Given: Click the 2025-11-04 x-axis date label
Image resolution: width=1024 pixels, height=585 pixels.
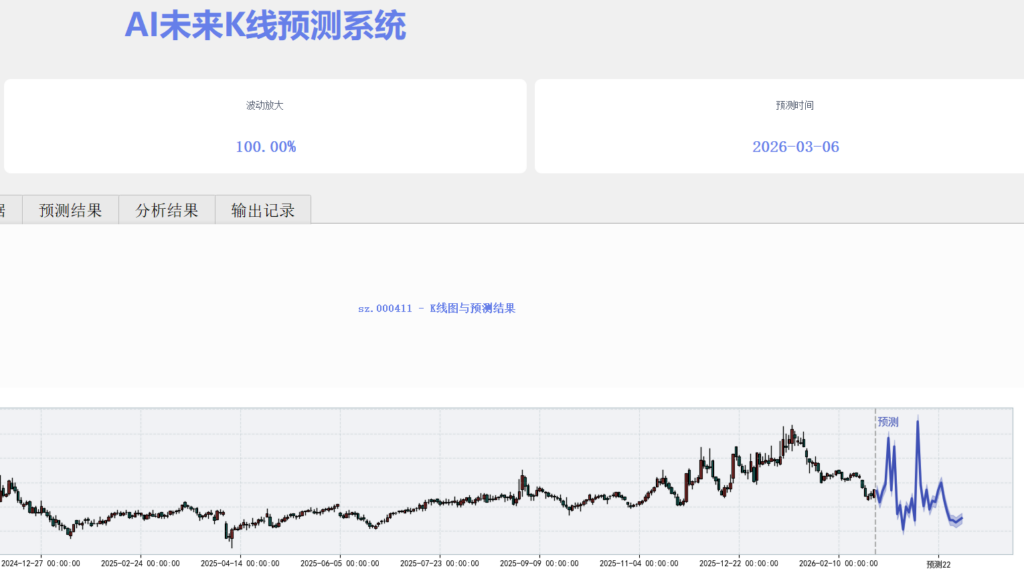Looking at the screenshot, I should point(639,564).
